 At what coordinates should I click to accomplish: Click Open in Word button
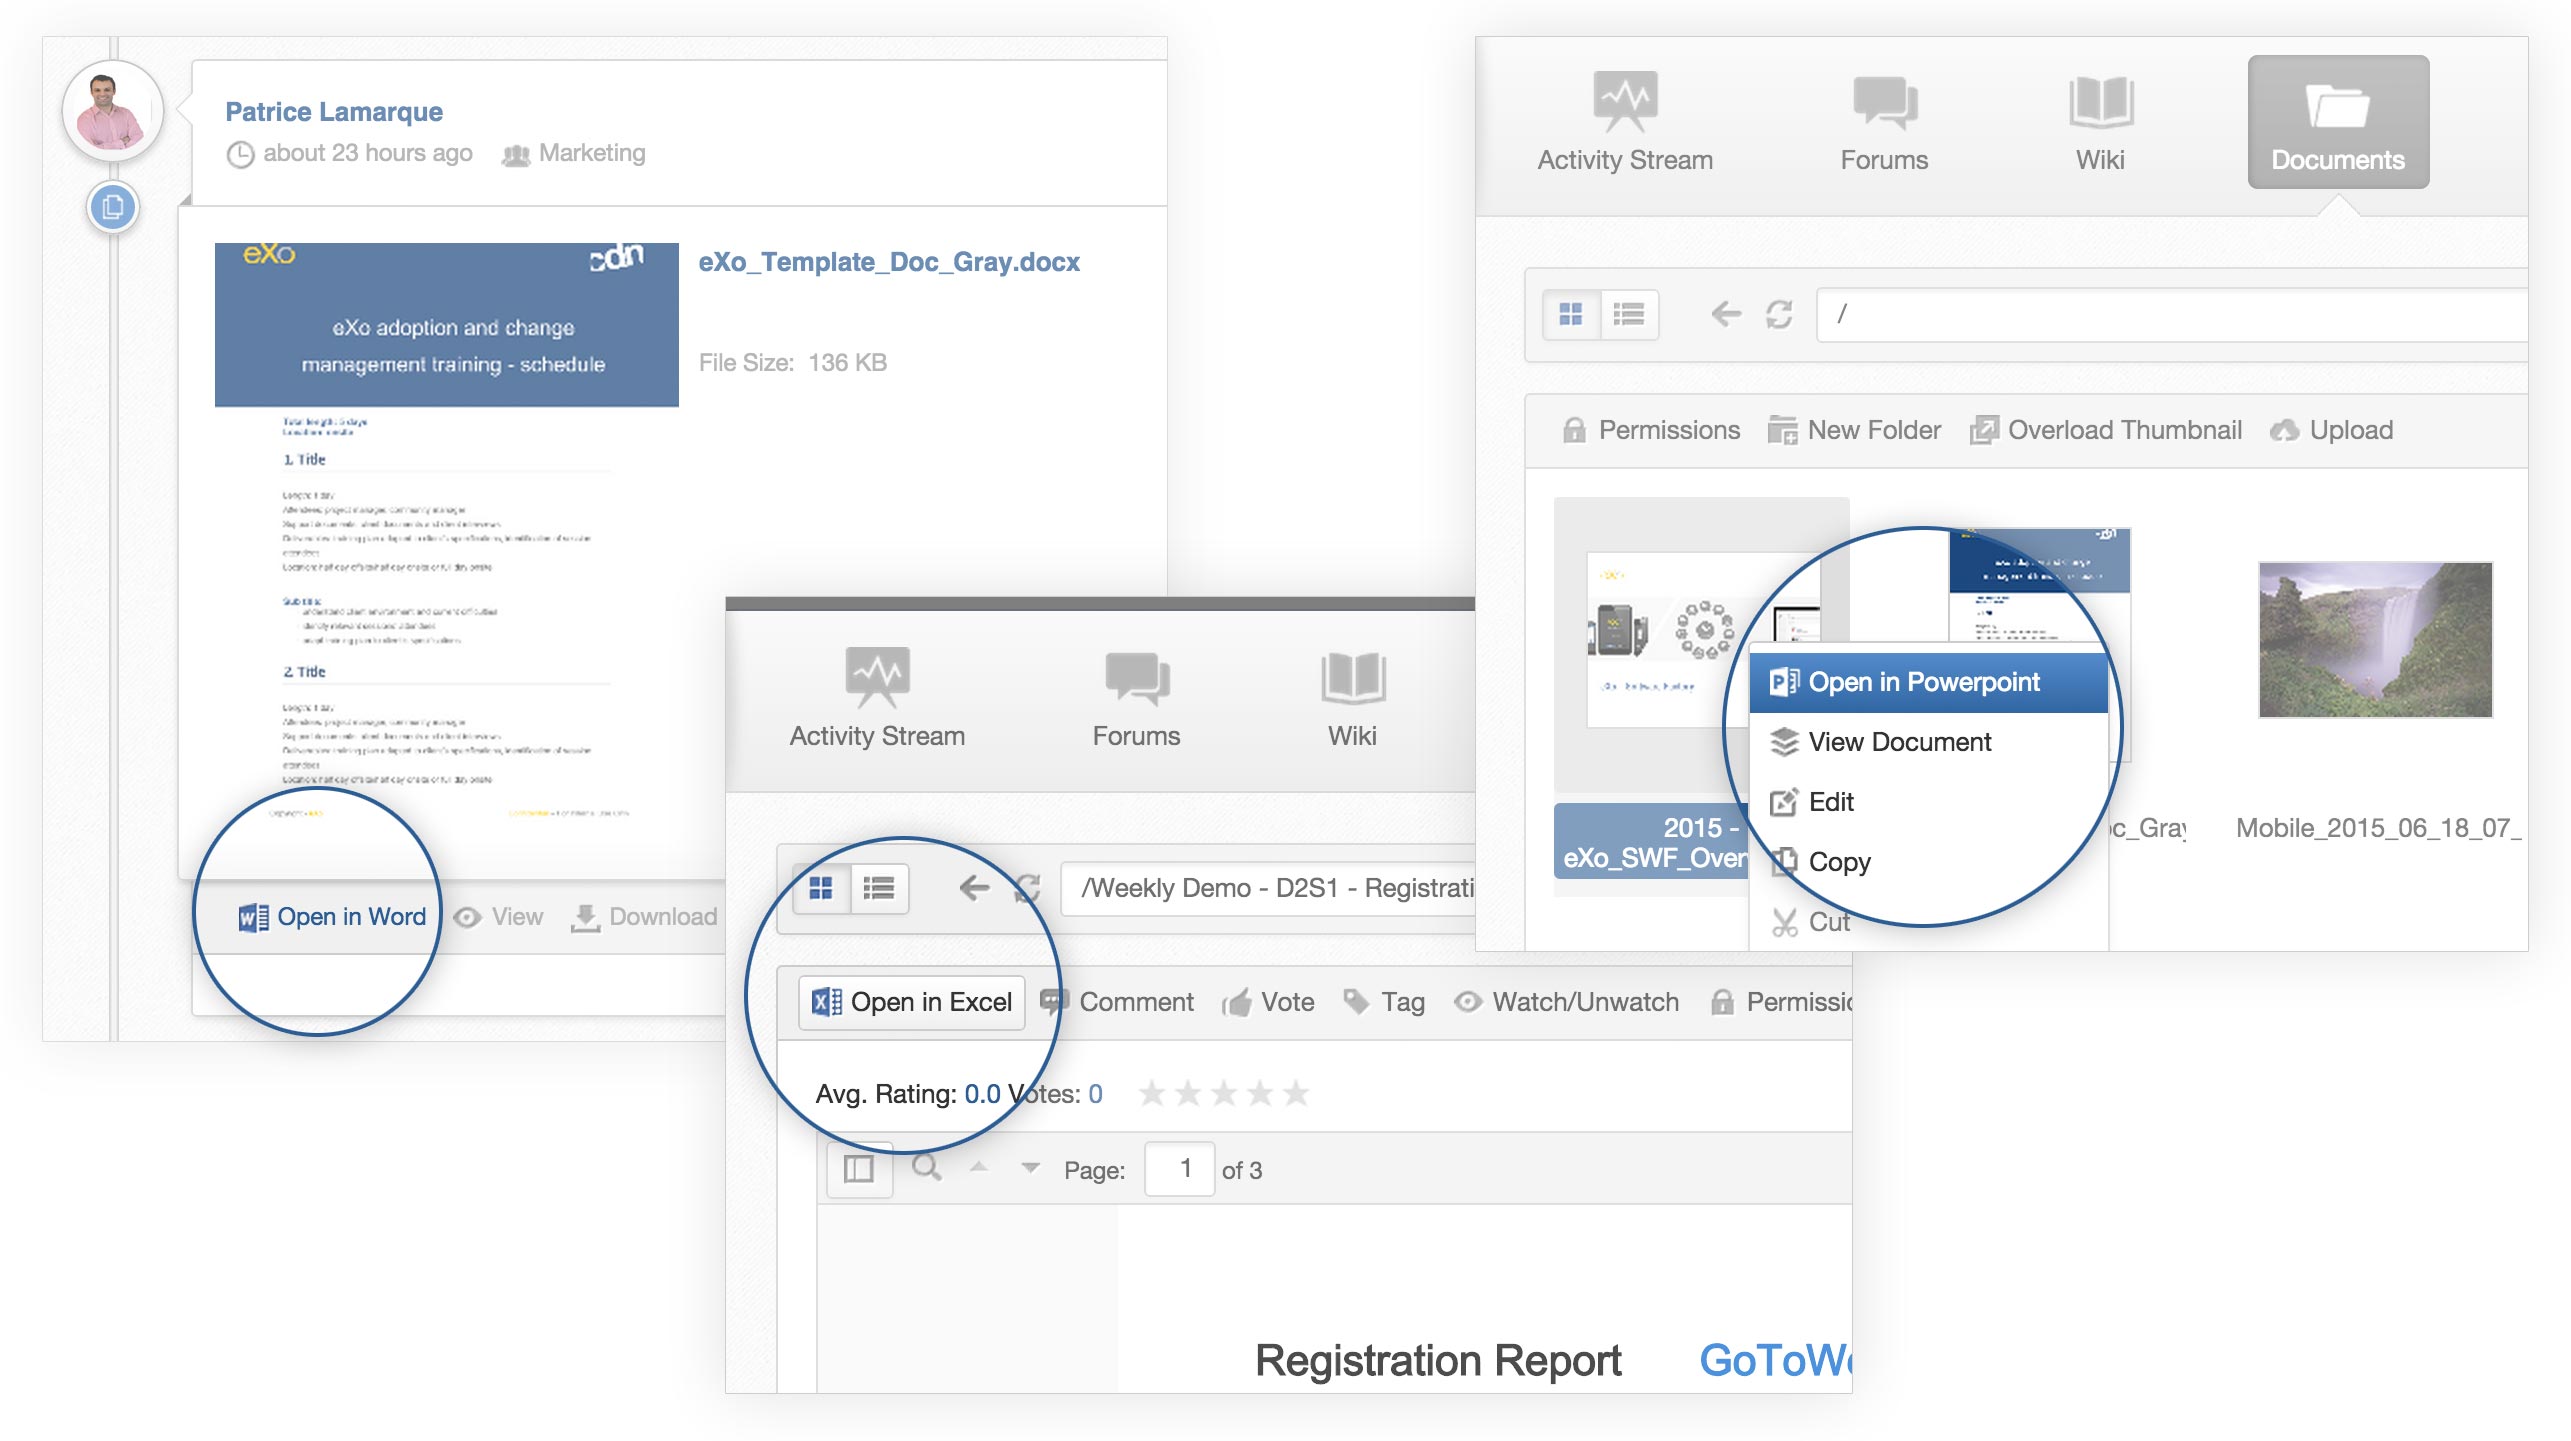(332, 917)
